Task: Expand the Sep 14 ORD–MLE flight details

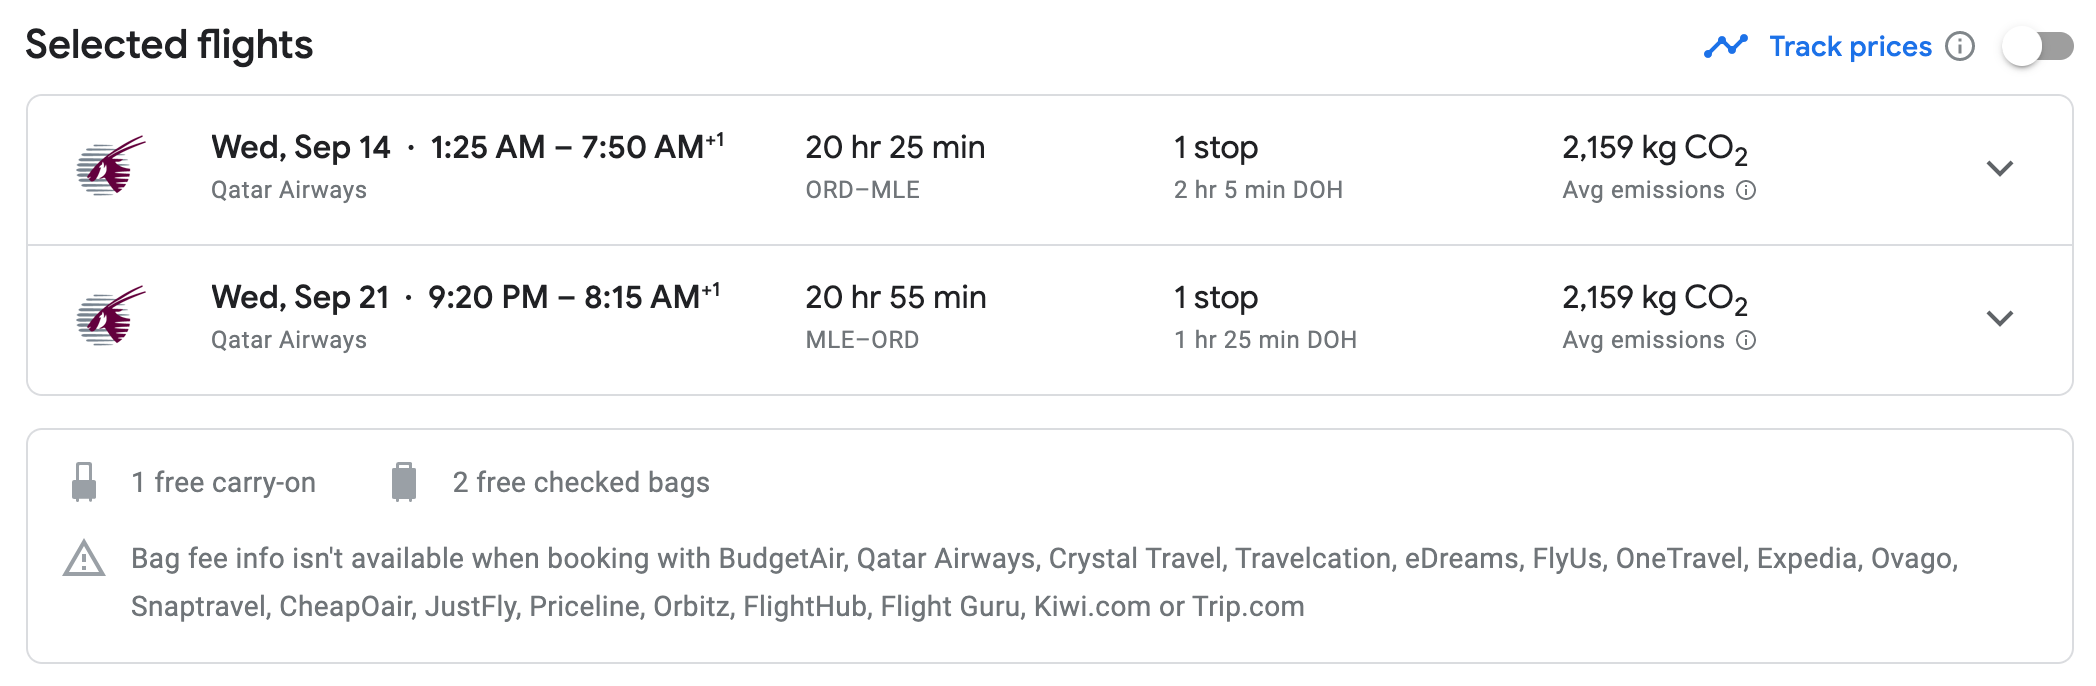Action: pos(1999,168)
